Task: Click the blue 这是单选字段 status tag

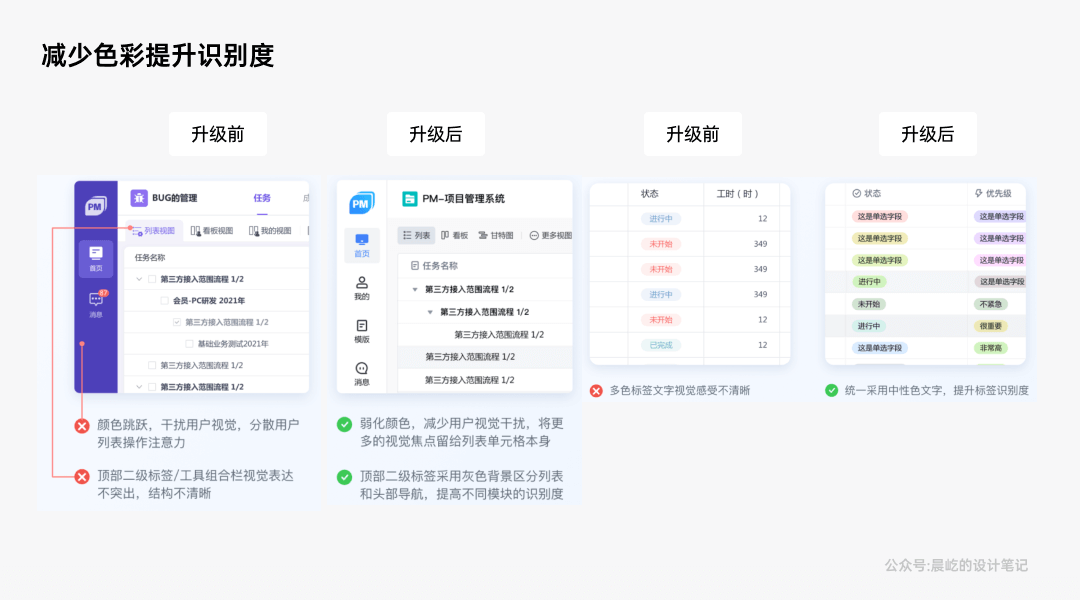Action: click(x=880, y=348)
